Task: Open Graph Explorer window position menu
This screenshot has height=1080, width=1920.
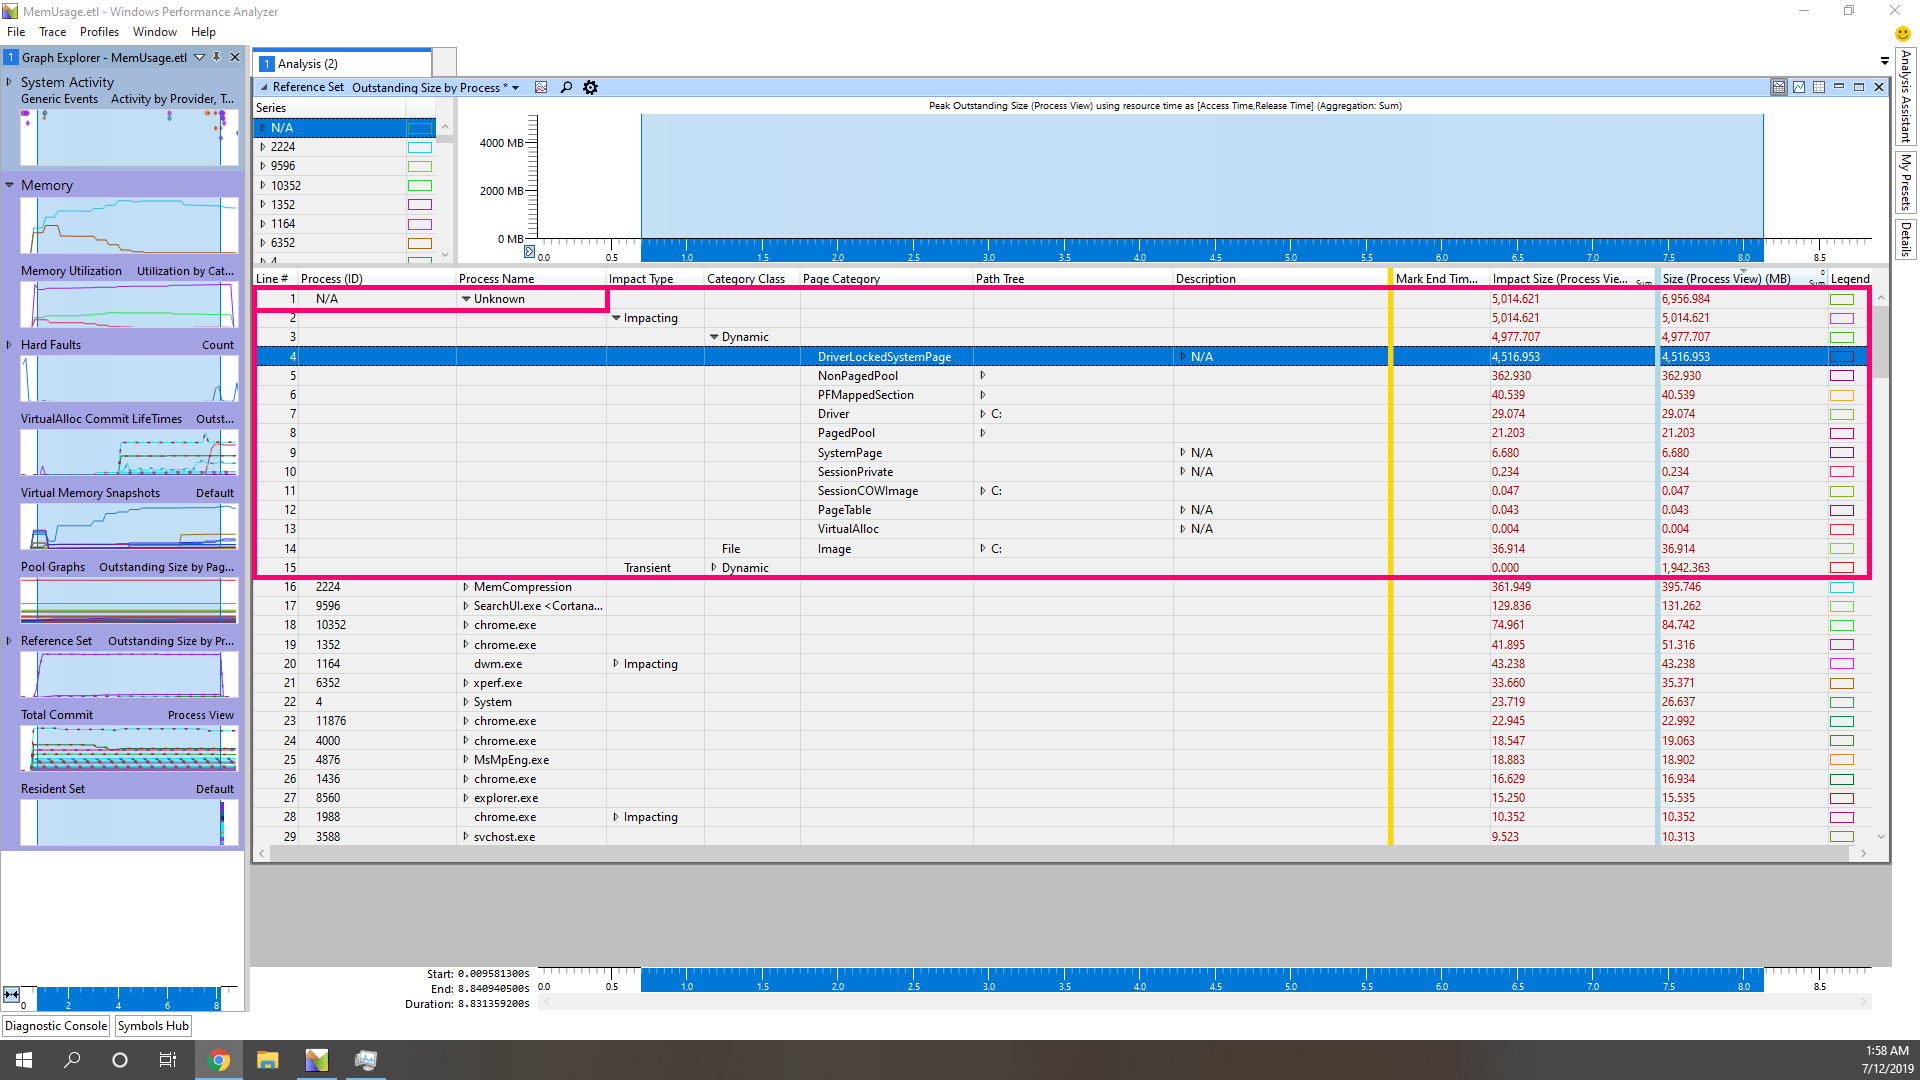Action: click(x=199, y=57)
